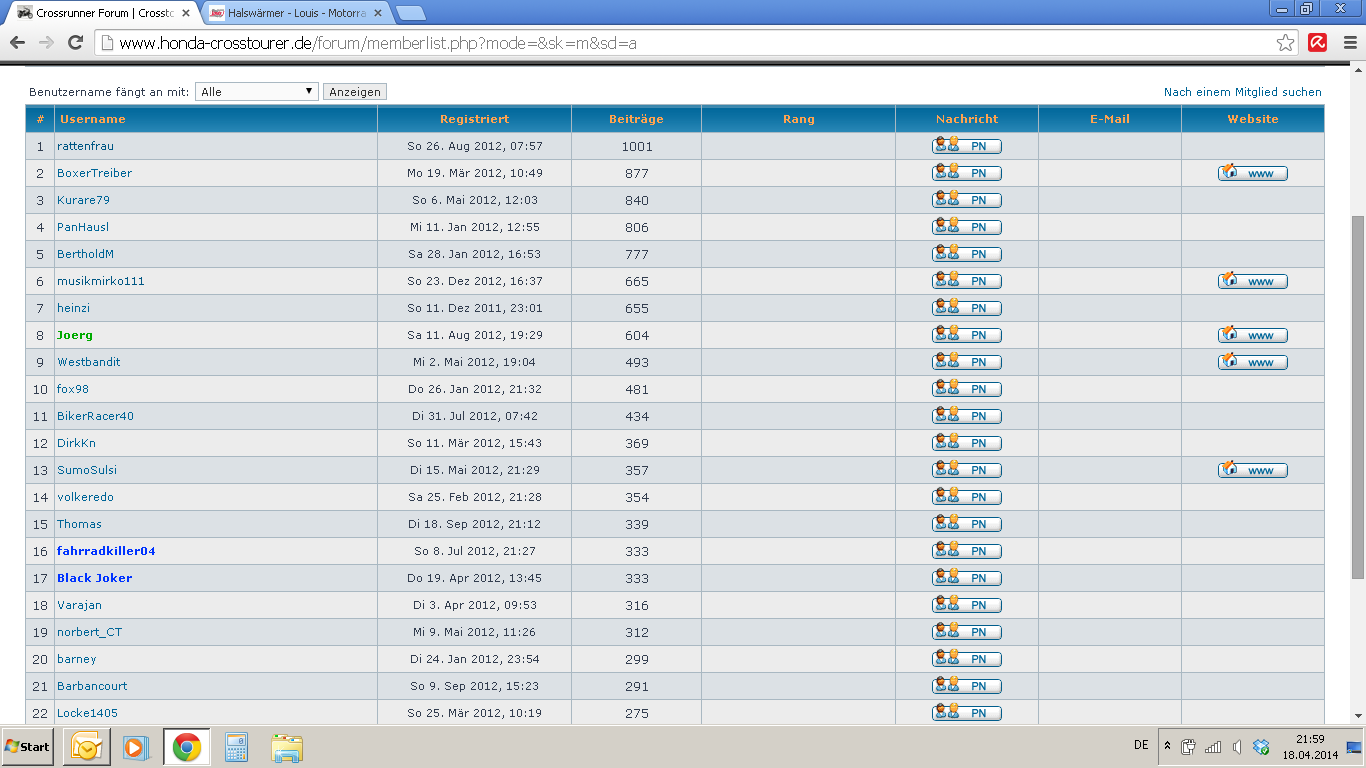Open BoxerTreiber's www website icon
The image size is (1366, 768).
click(x=1252, y=174)
